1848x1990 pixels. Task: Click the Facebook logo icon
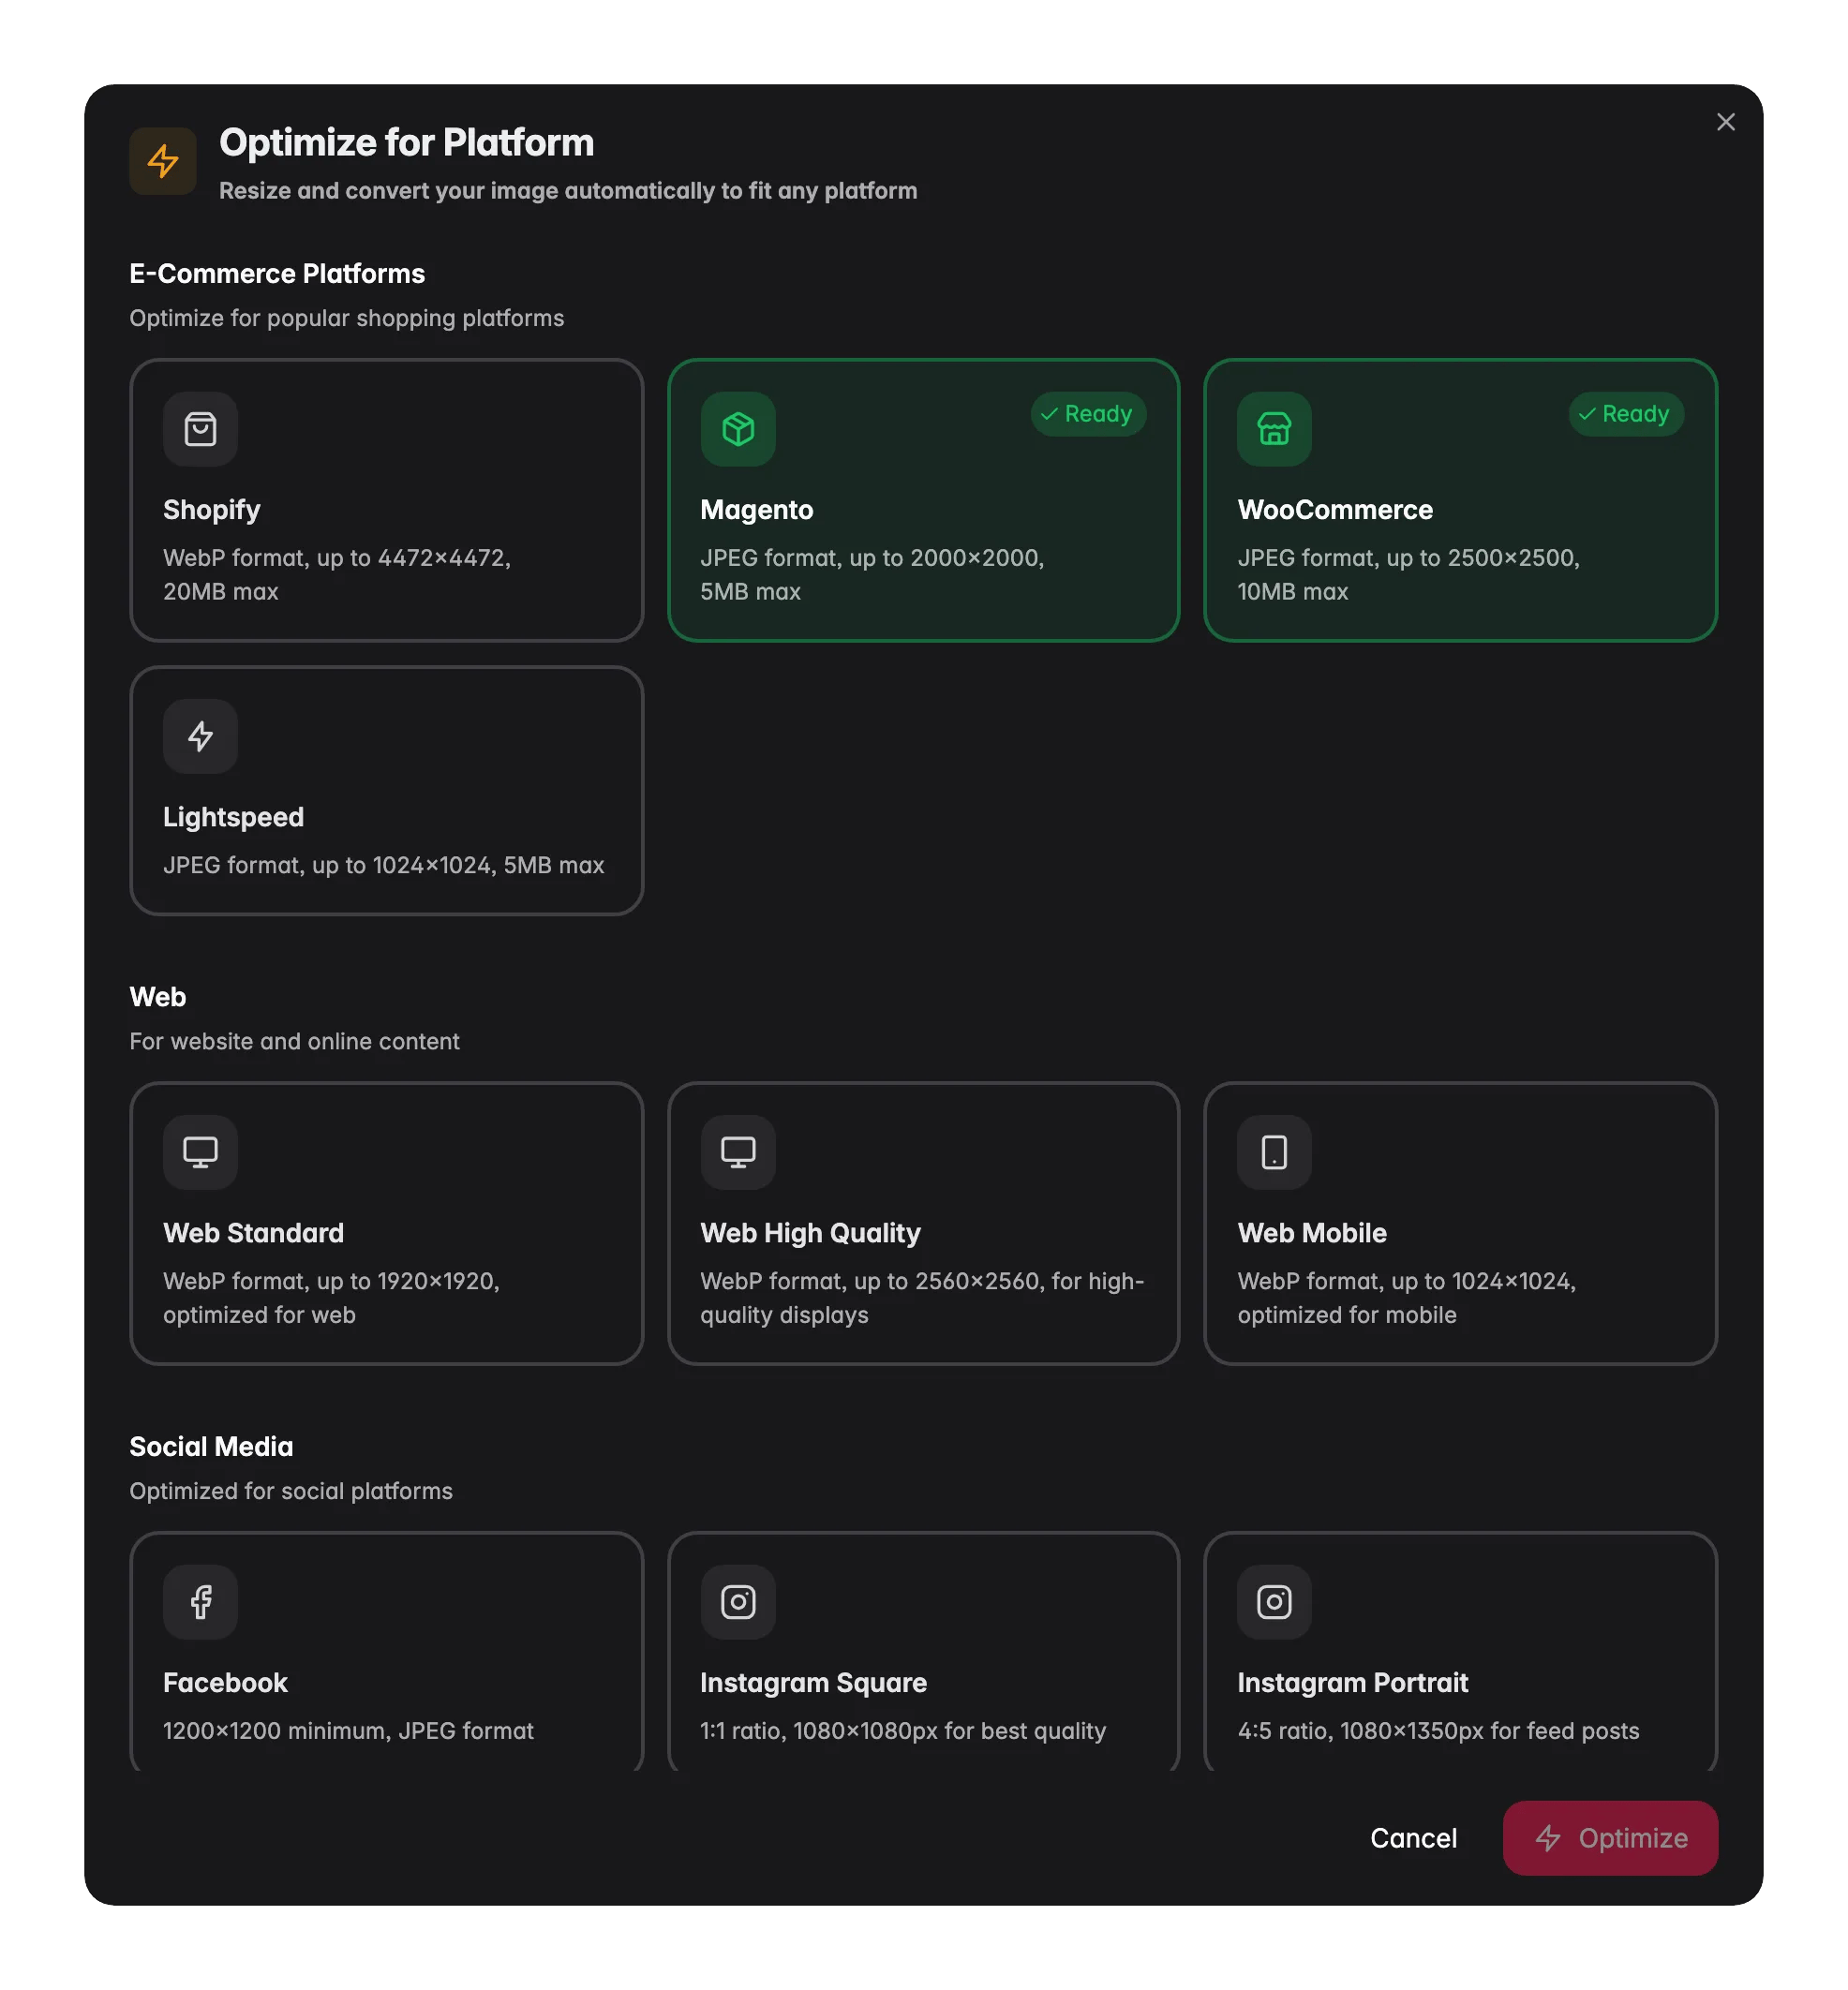pos(200,1602)
